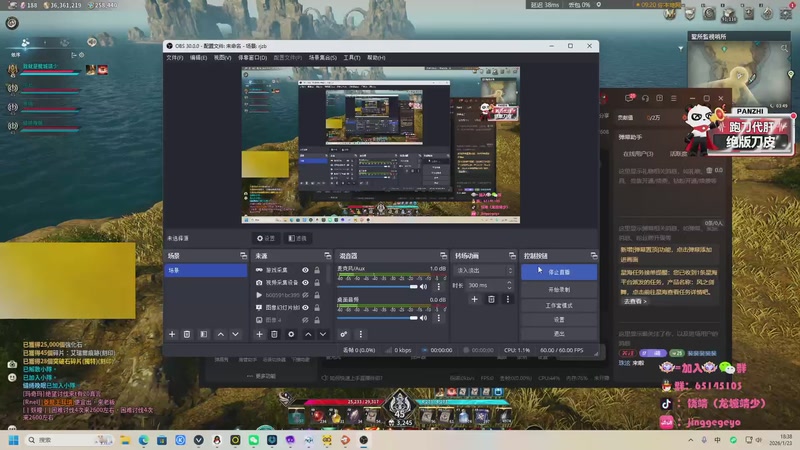Remove selected source with trash icon

tap(274, 334)
